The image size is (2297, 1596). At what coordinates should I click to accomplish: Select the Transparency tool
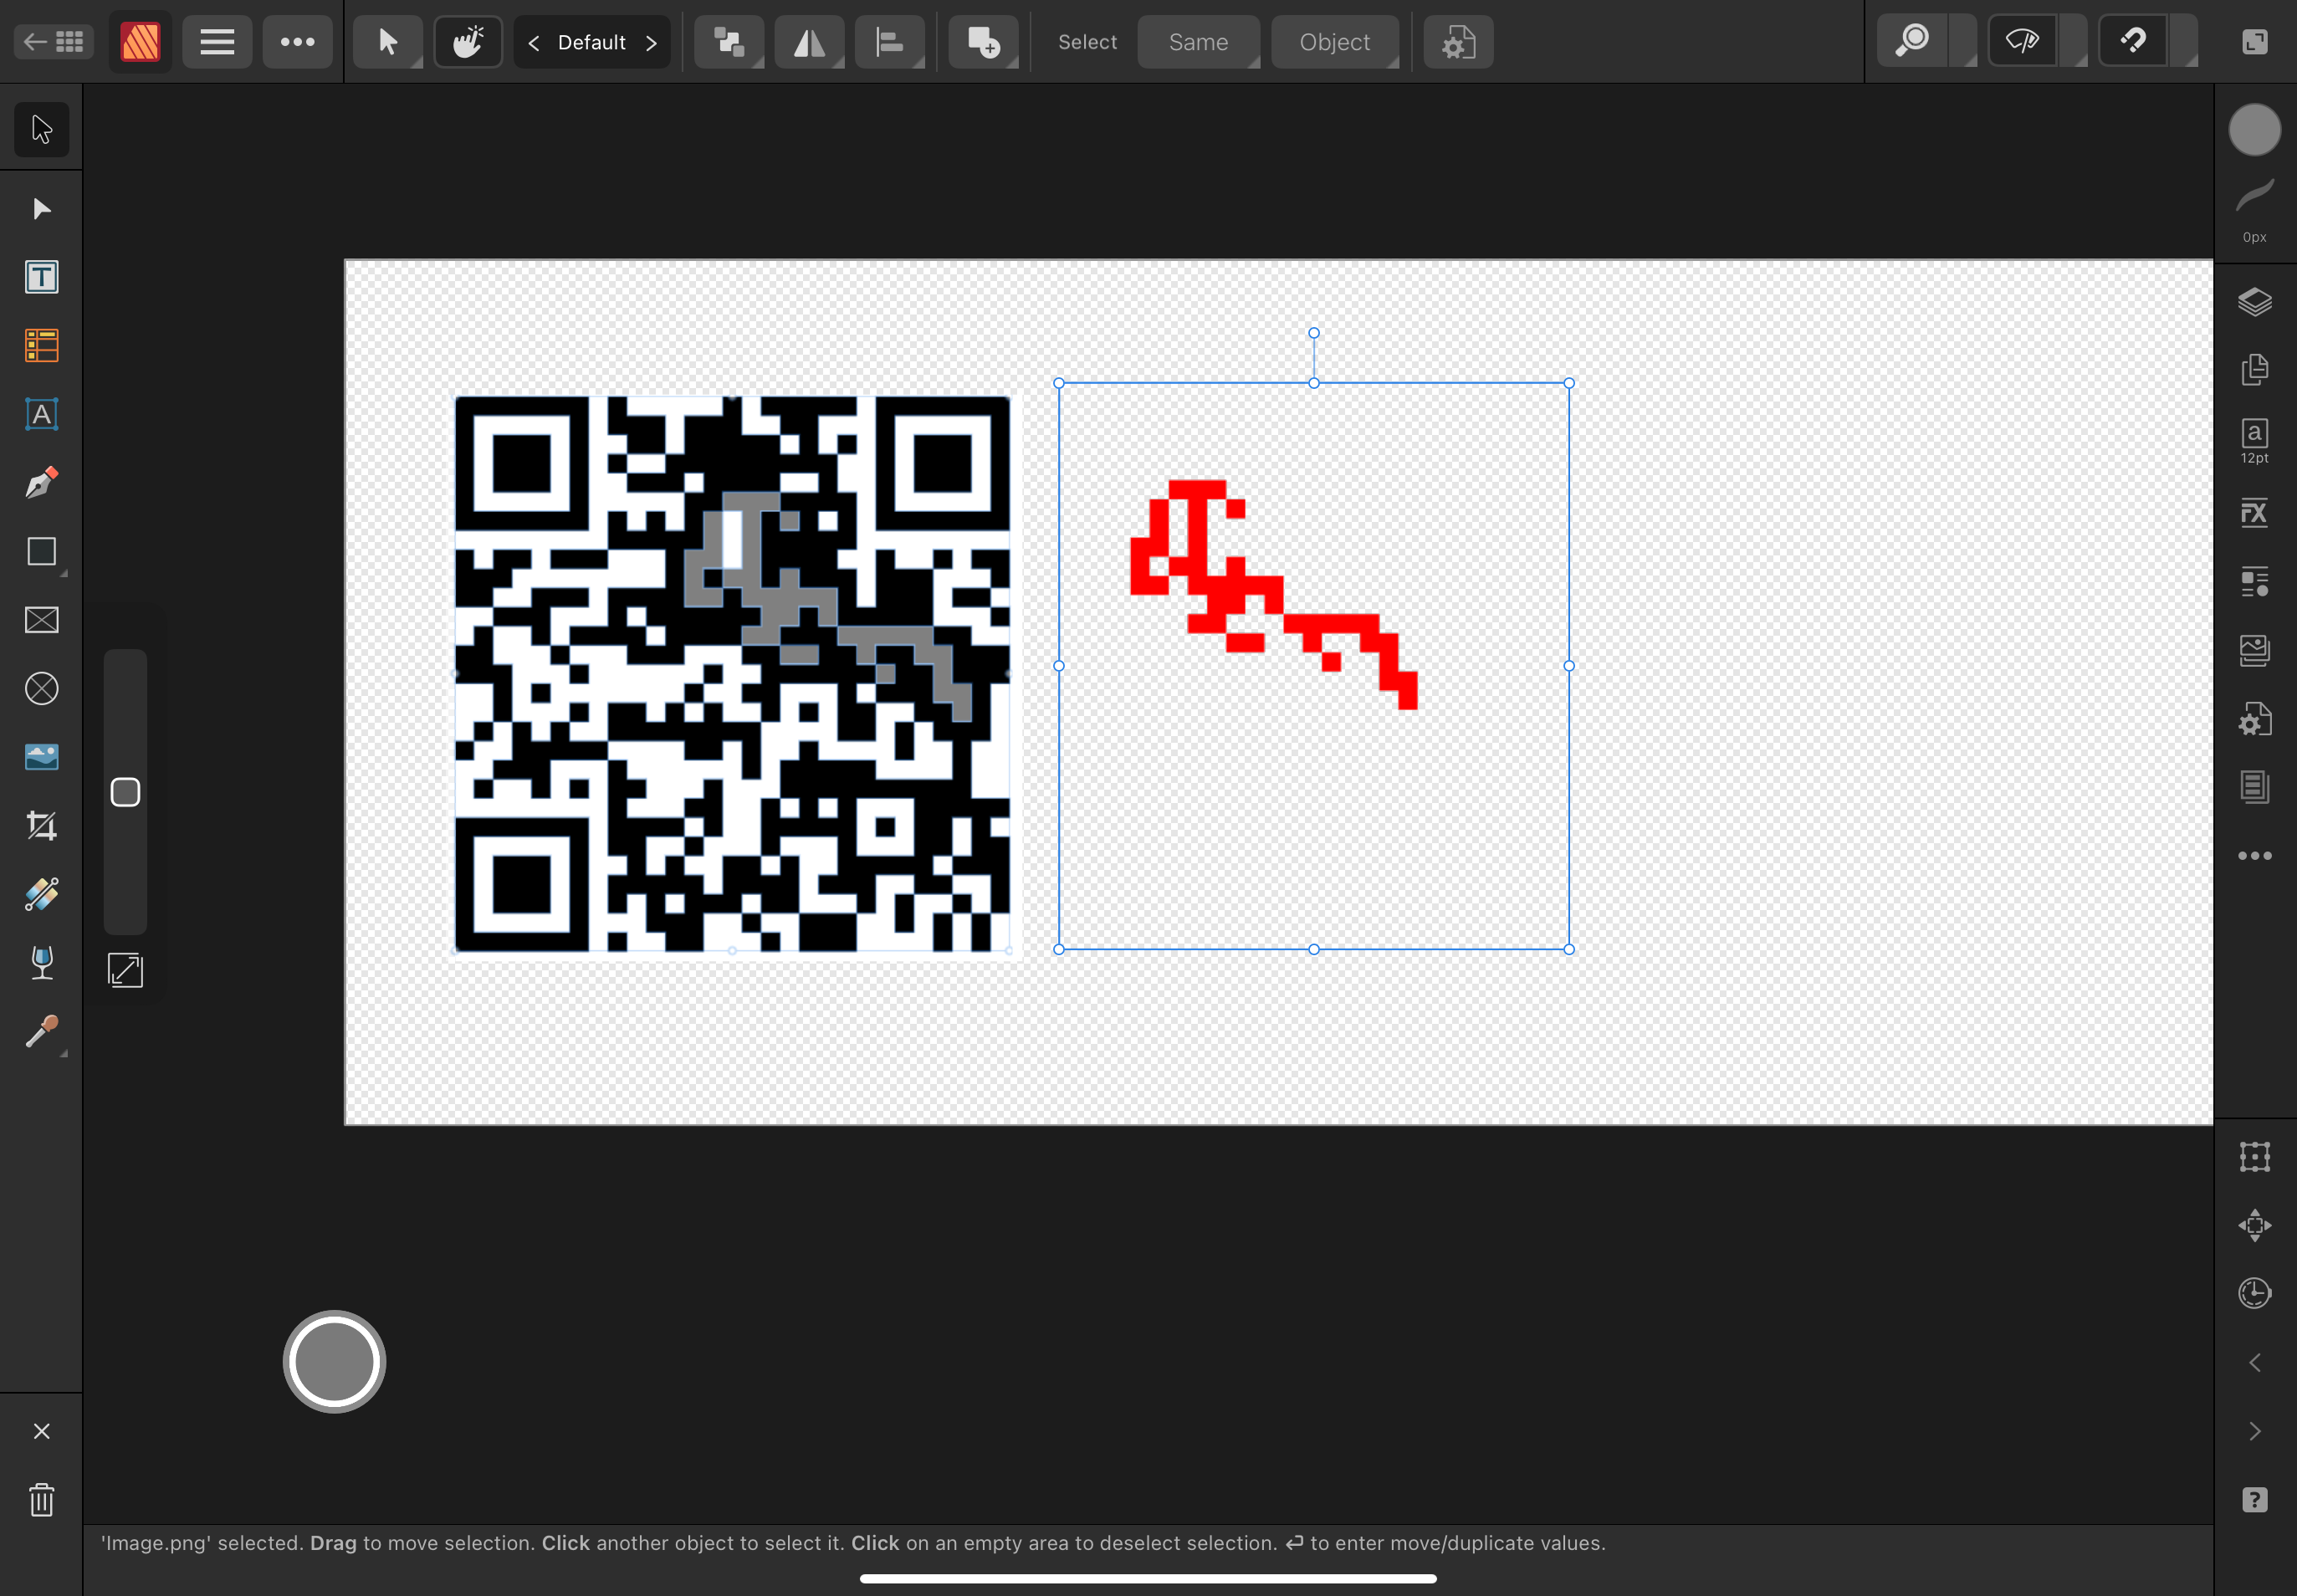42,962
